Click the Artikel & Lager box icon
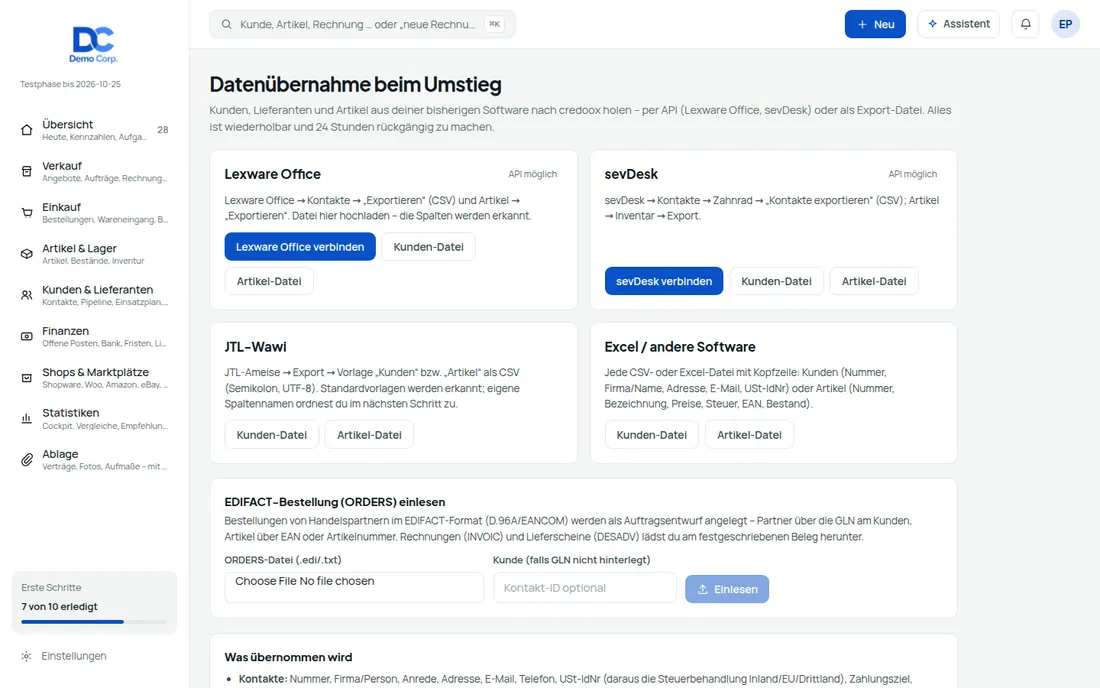 click(x=27, y=254)
